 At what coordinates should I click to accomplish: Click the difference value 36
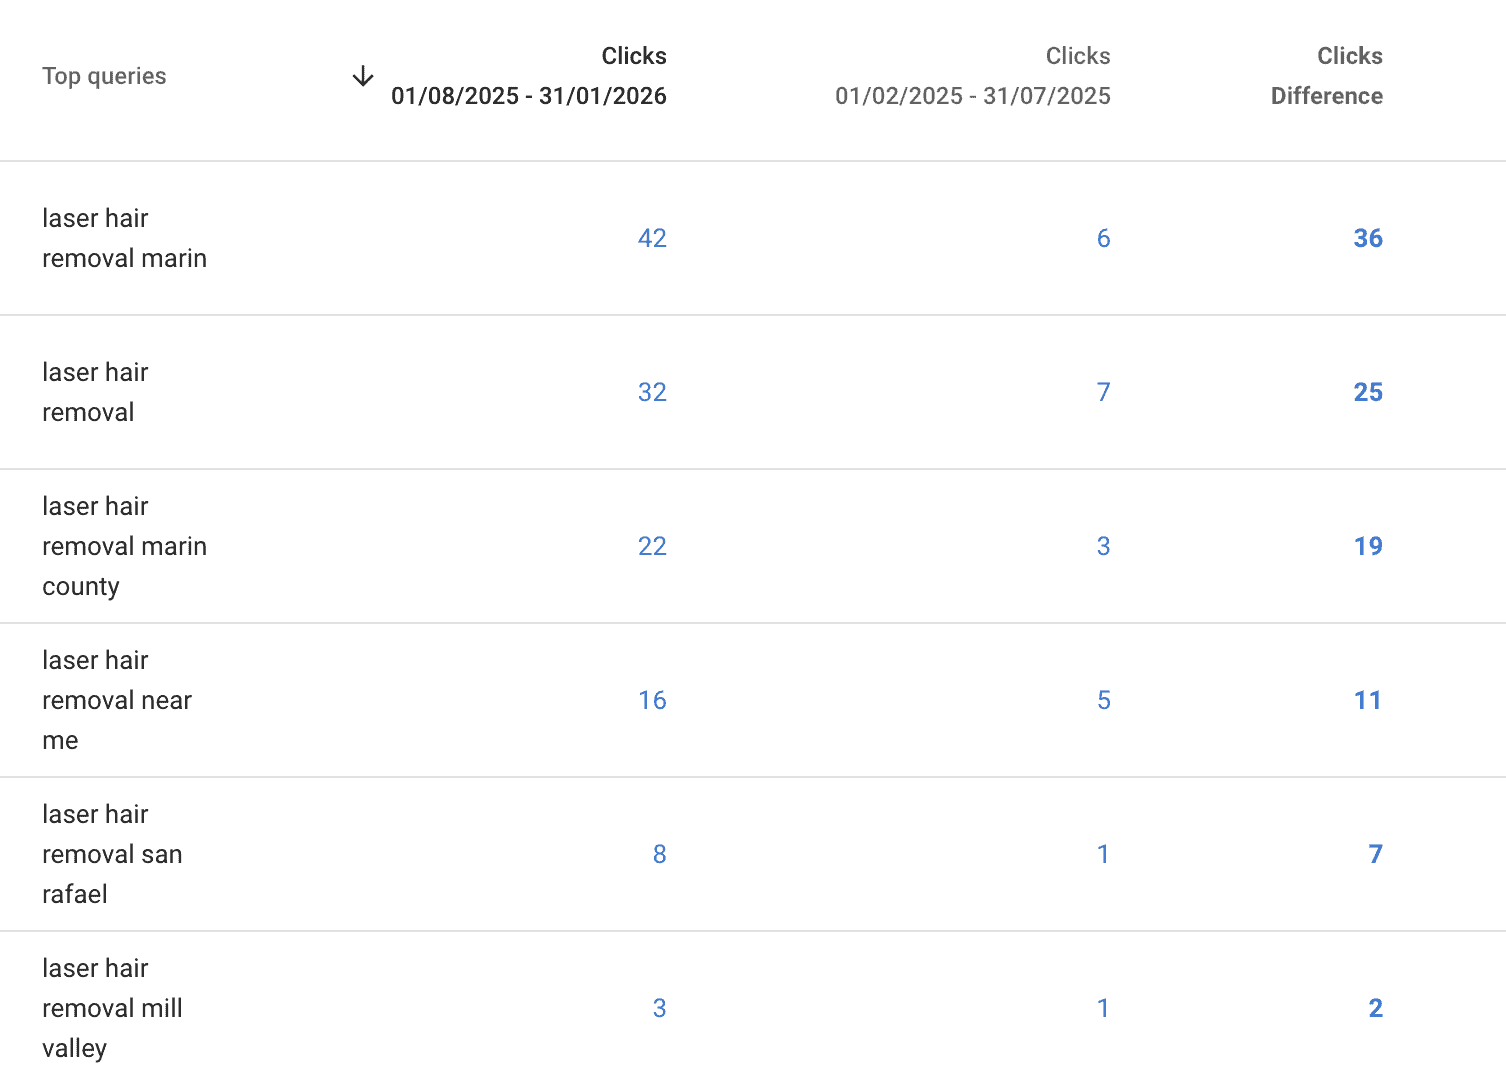pyautogui.click(x=1368, y=238)
